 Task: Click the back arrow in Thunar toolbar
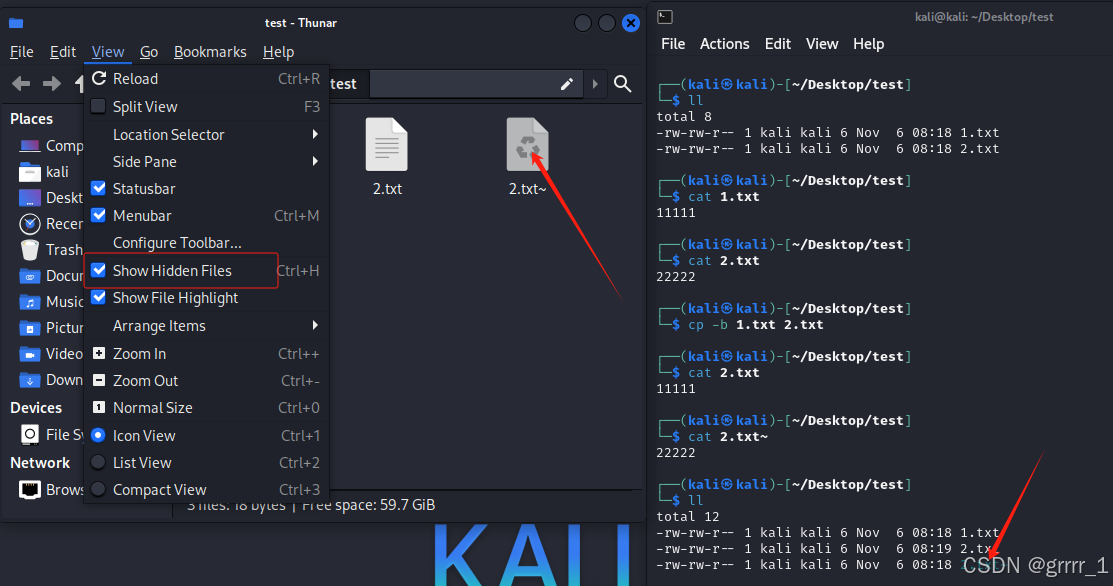tap(21, 84)
